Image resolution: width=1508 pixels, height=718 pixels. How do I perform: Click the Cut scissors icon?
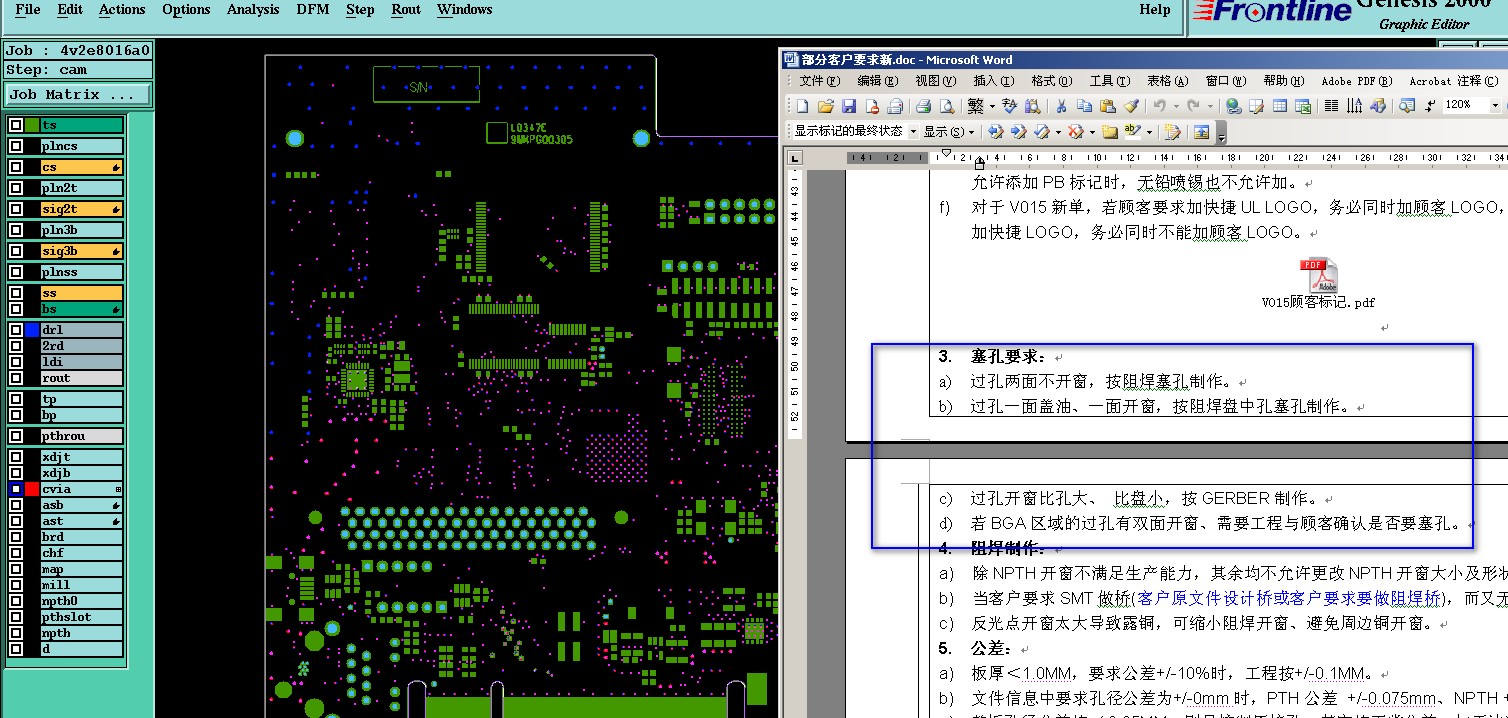[1061, 106]
